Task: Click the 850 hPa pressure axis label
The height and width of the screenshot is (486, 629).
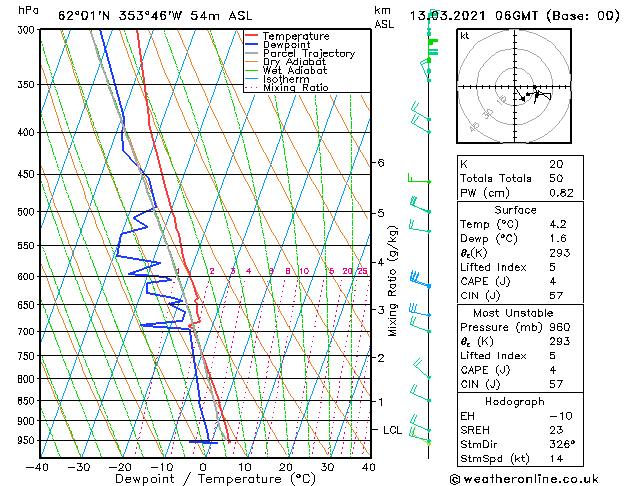Action: [x=28, y=401]
